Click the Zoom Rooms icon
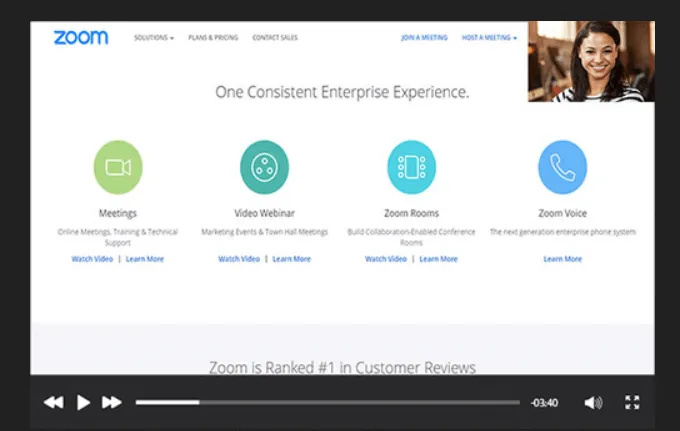 tap(411, 167)
